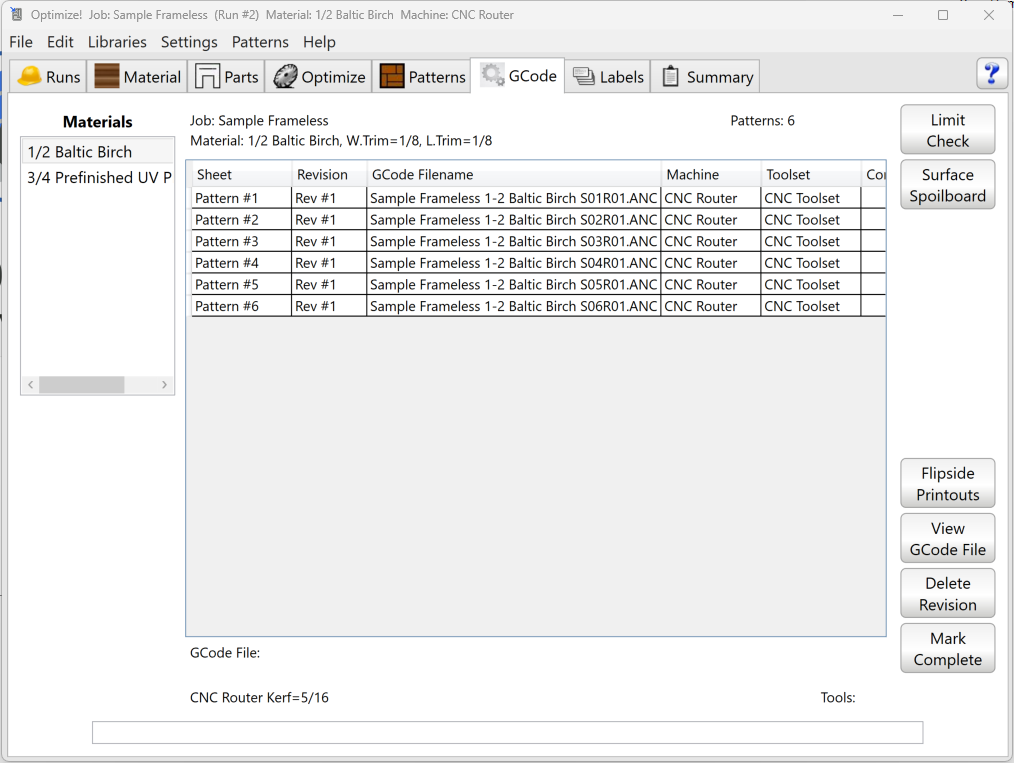
Task: Click the Optimize saw blade icon
Action: 285,77
